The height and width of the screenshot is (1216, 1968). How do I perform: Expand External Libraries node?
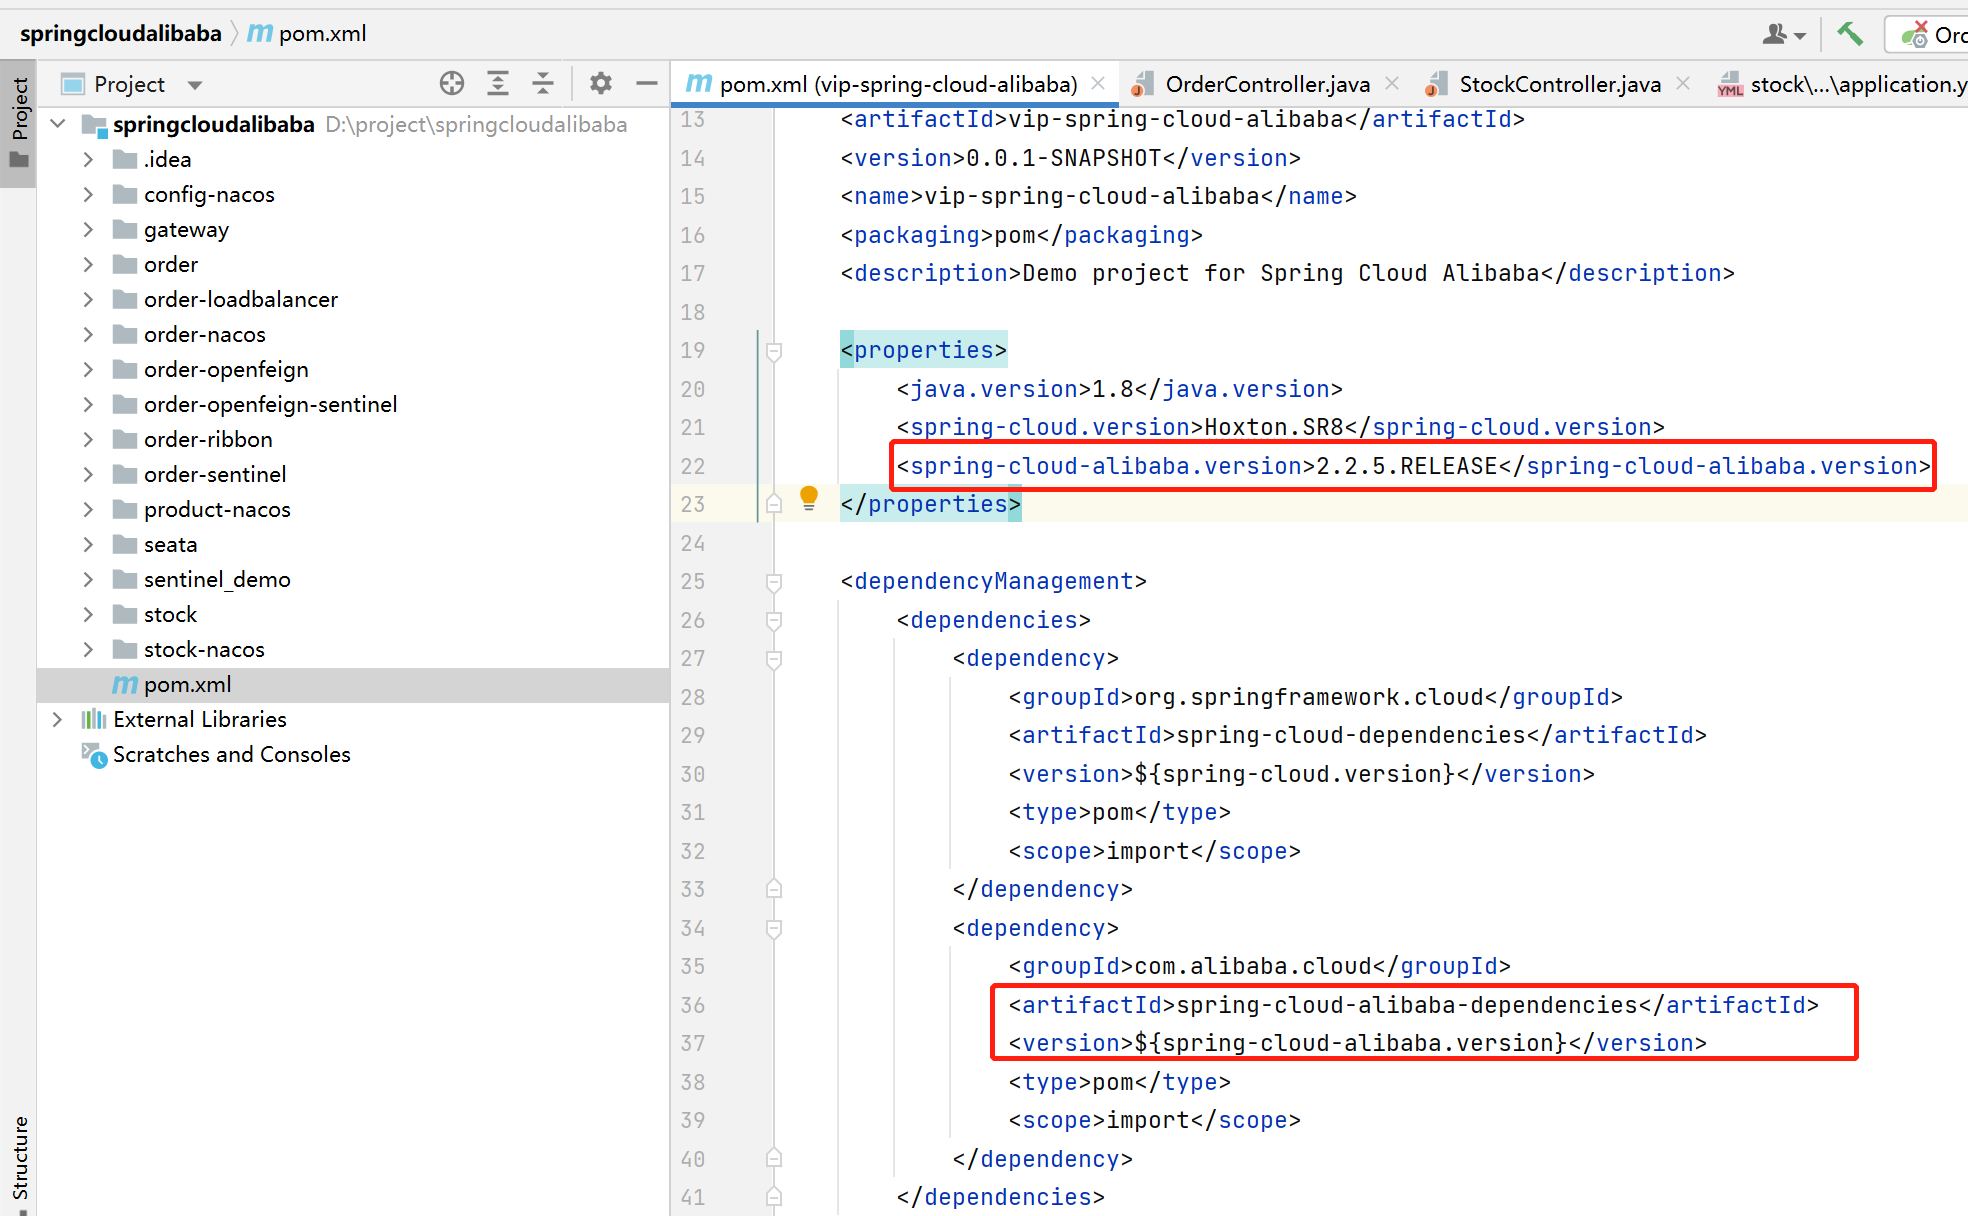pyautogui.click(x=57, y=719)
